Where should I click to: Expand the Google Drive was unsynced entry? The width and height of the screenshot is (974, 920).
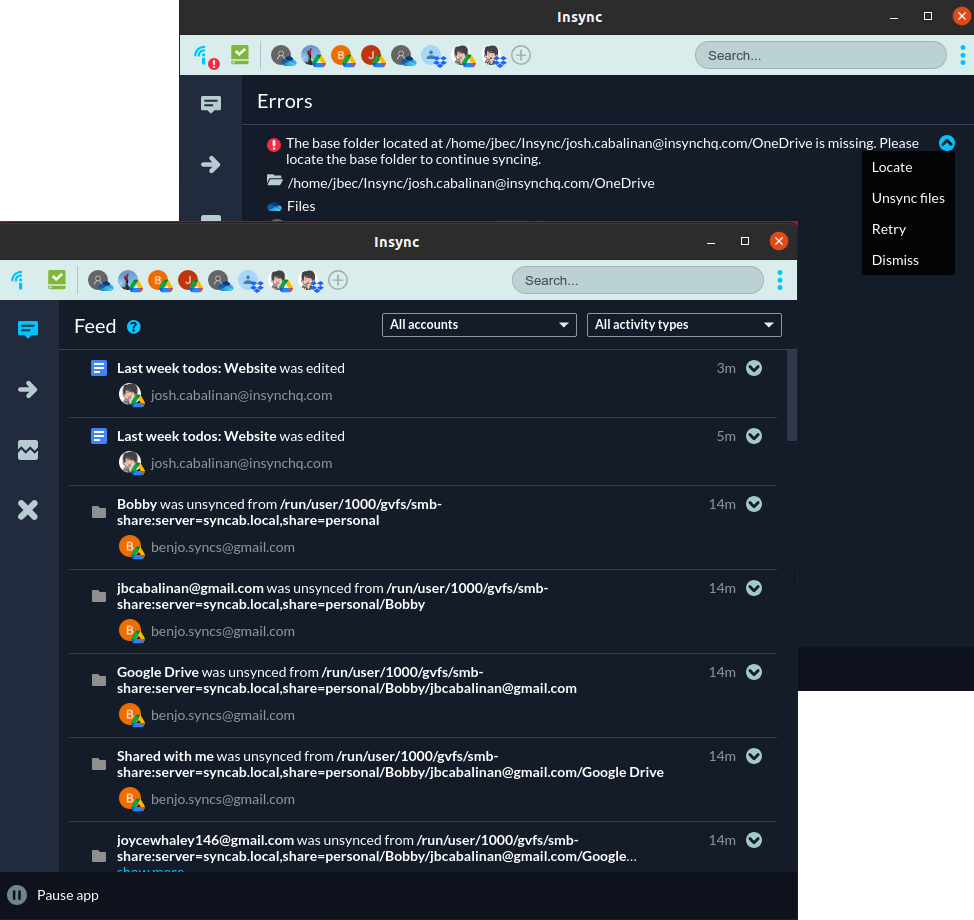pos(754,672)
